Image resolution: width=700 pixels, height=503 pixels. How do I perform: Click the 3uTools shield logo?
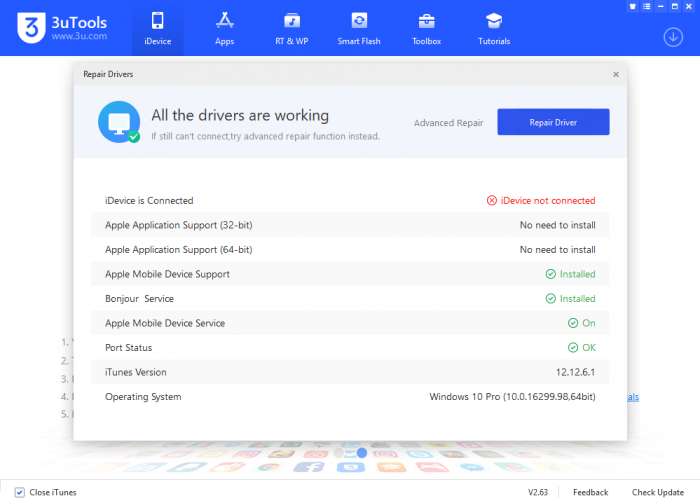31,28
